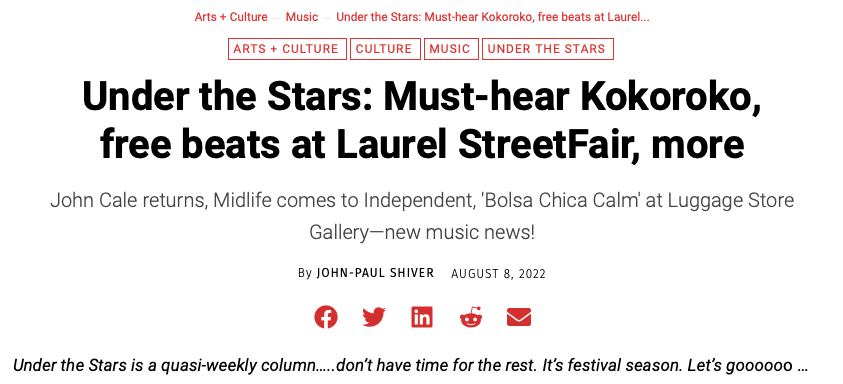Share the article on Facebook
The image size is (843, 384).
coord(326,317)
